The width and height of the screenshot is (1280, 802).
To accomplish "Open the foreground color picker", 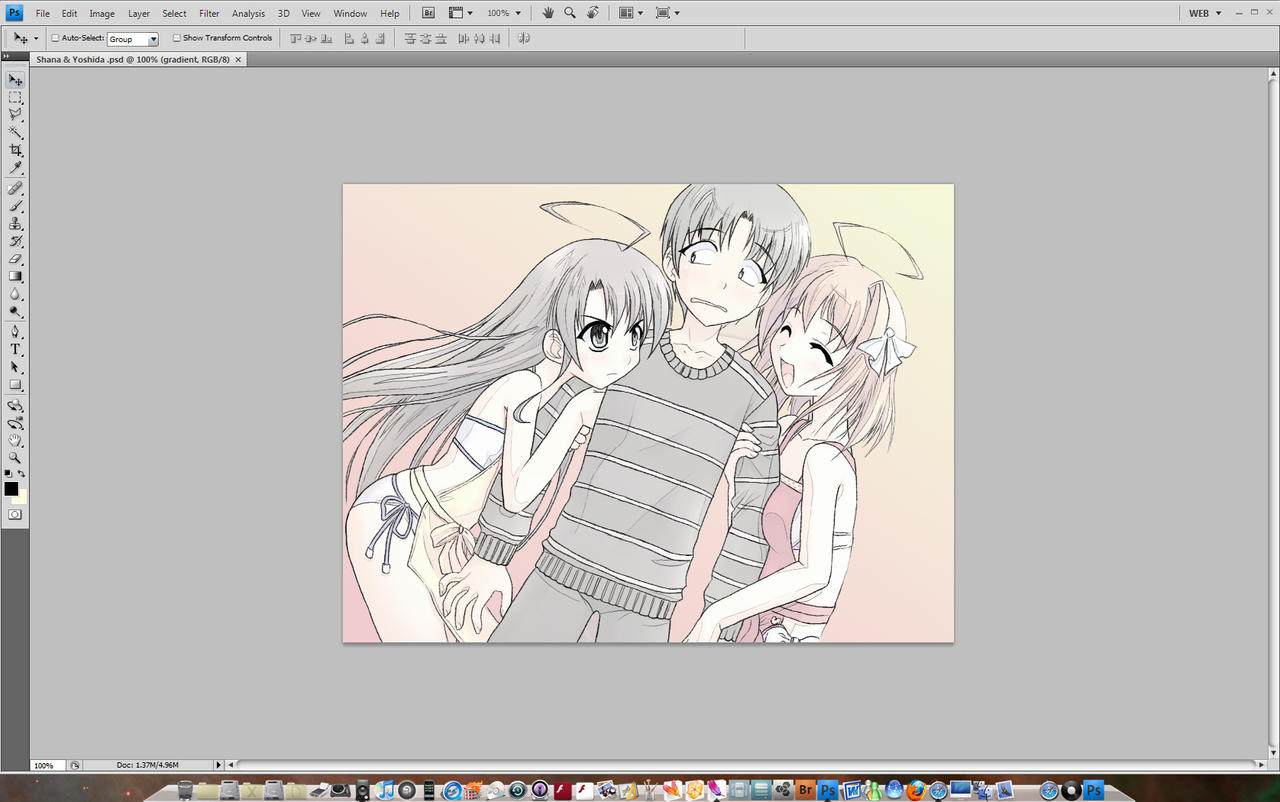I will click(11, 489).
